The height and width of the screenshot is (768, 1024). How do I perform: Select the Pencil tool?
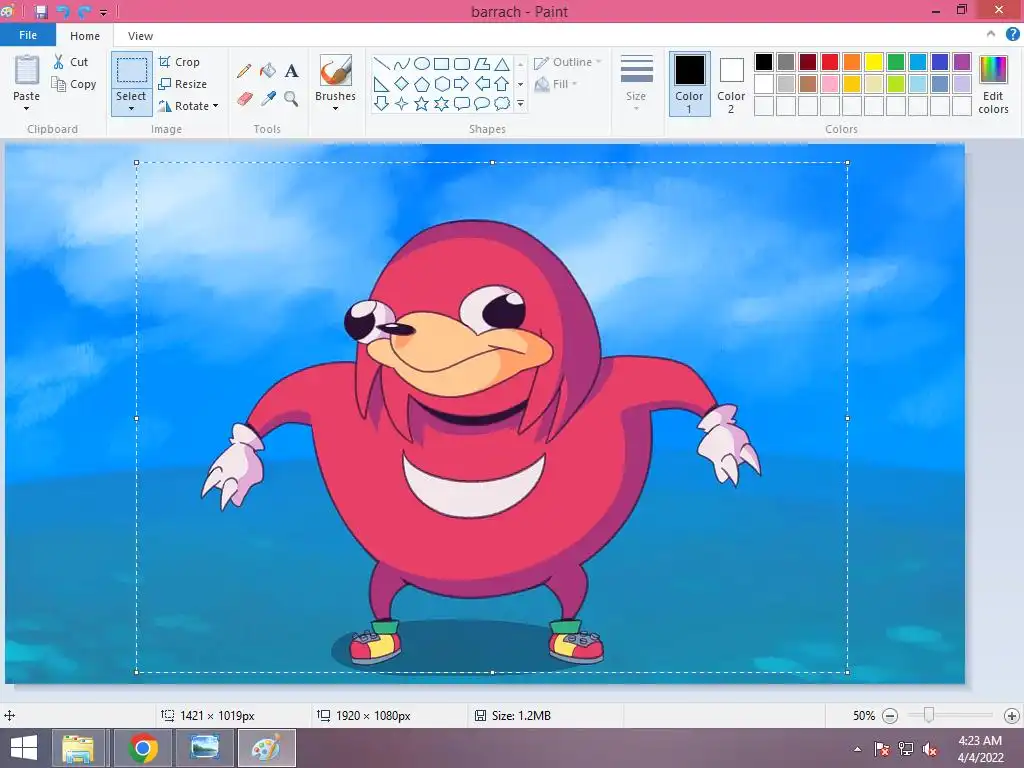pos(244,71)
